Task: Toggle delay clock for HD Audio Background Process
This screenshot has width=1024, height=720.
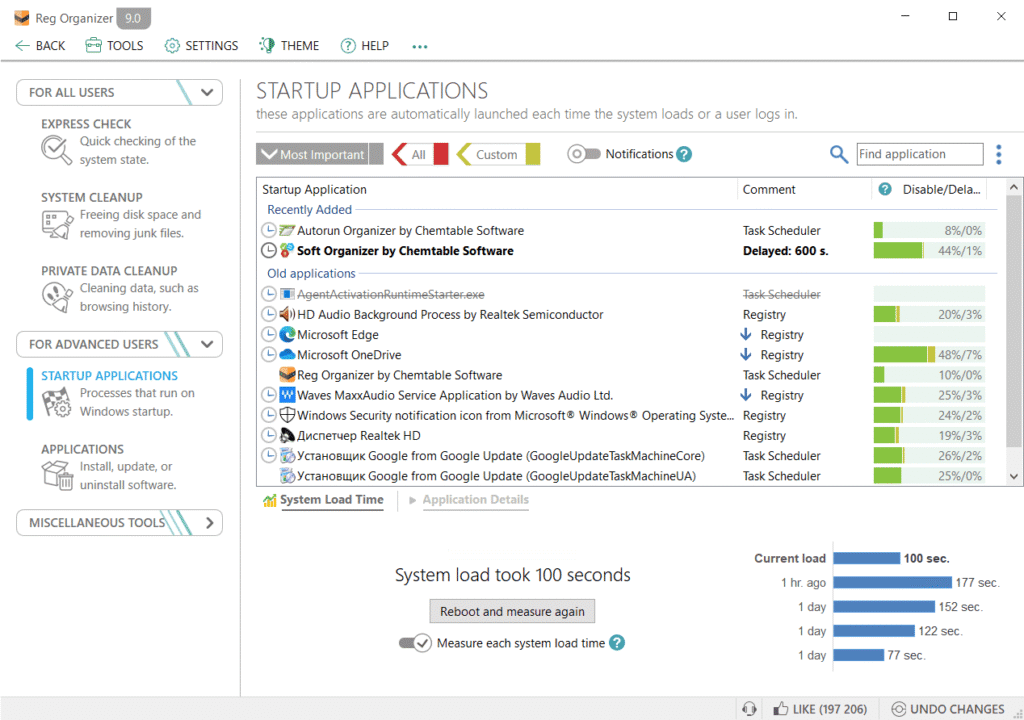Action: point(268,314)
